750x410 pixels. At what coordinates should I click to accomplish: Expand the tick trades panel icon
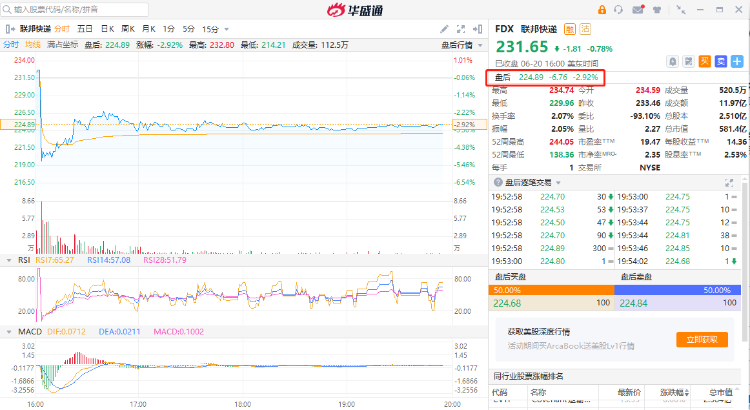click(729, 183)
